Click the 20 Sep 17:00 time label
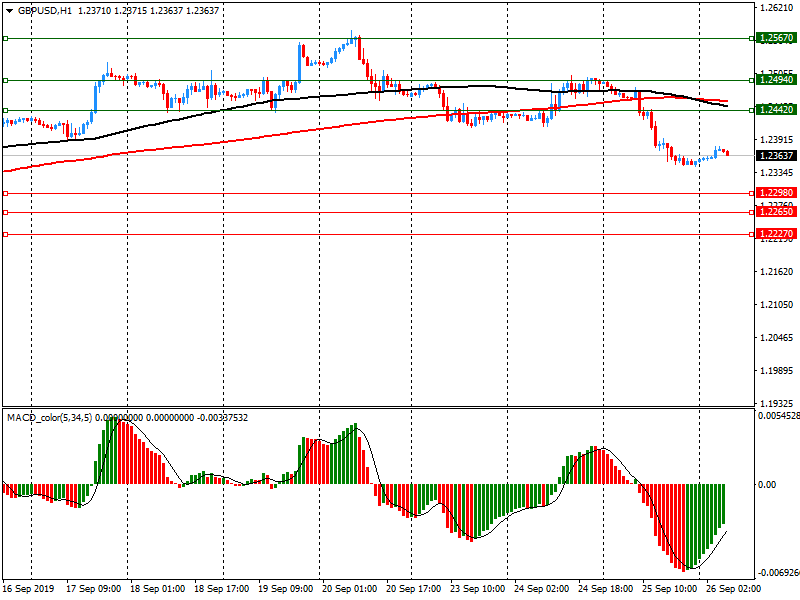 coord(413,589)
